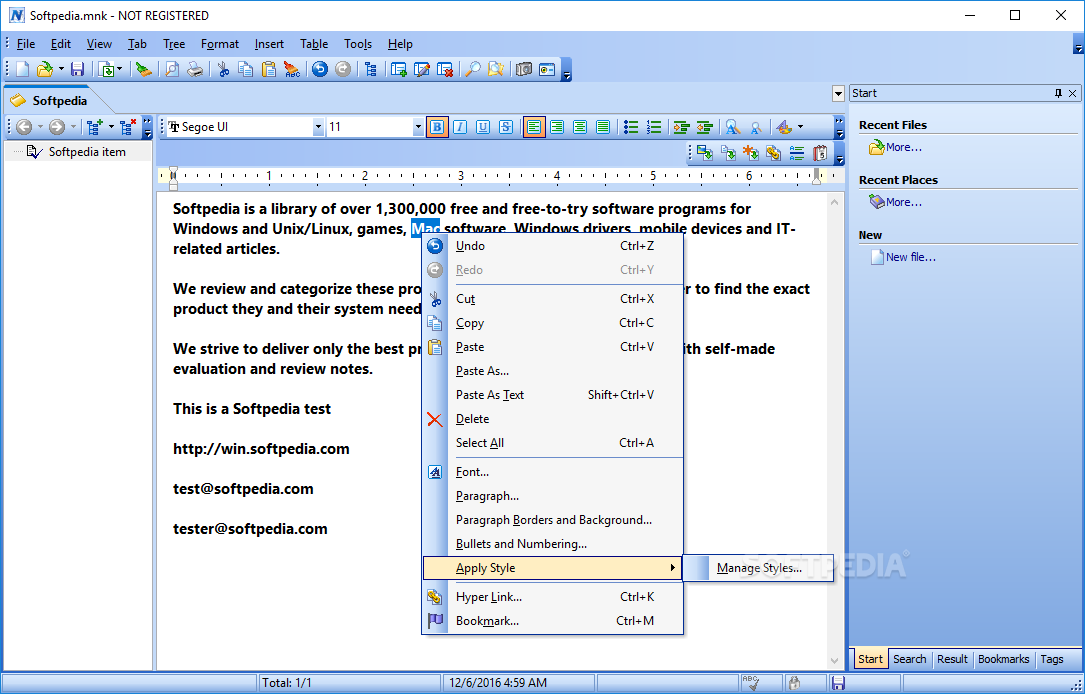This screenshot has height=694, width=1085.
Task: Click the add item toolbar icon with green plus
Action: point(399,69)
